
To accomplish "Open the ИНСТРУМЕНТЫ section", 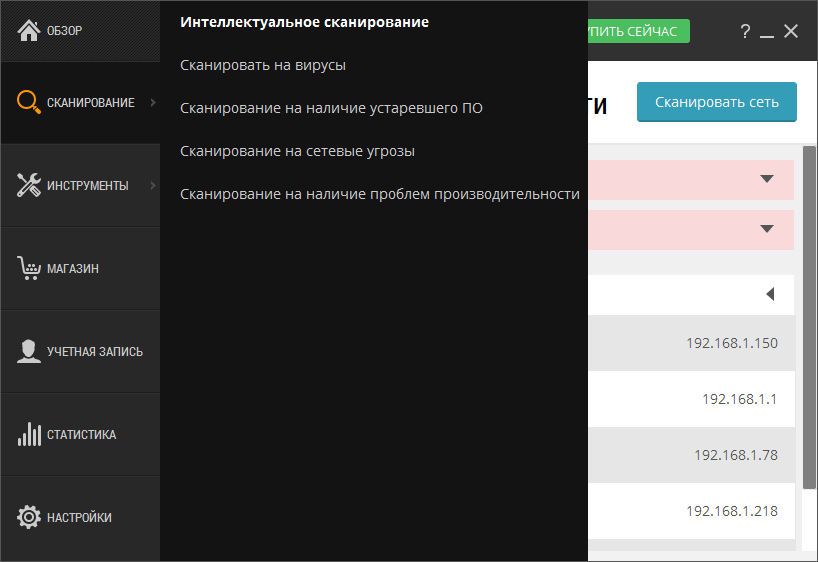I will [x=80, y=185].
